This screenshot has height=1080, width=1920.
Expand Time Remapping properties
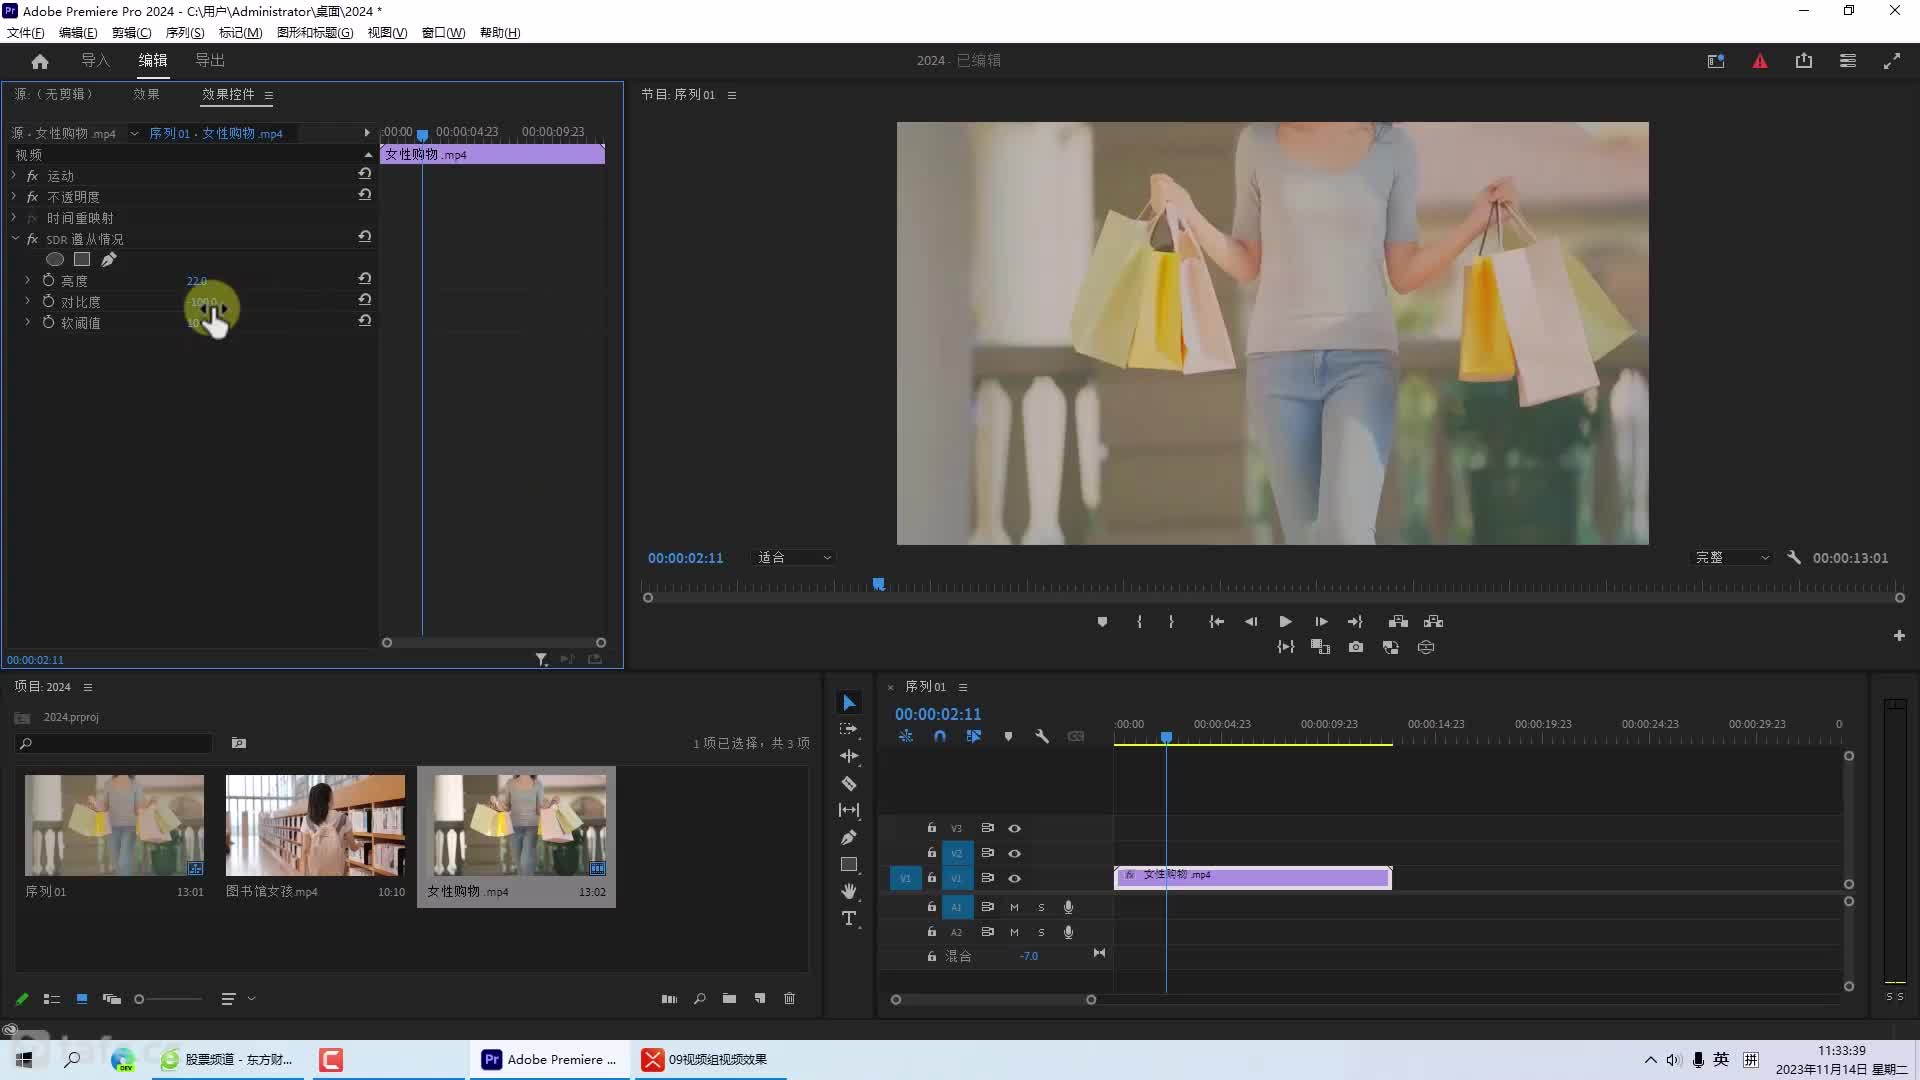click(14, 218)
